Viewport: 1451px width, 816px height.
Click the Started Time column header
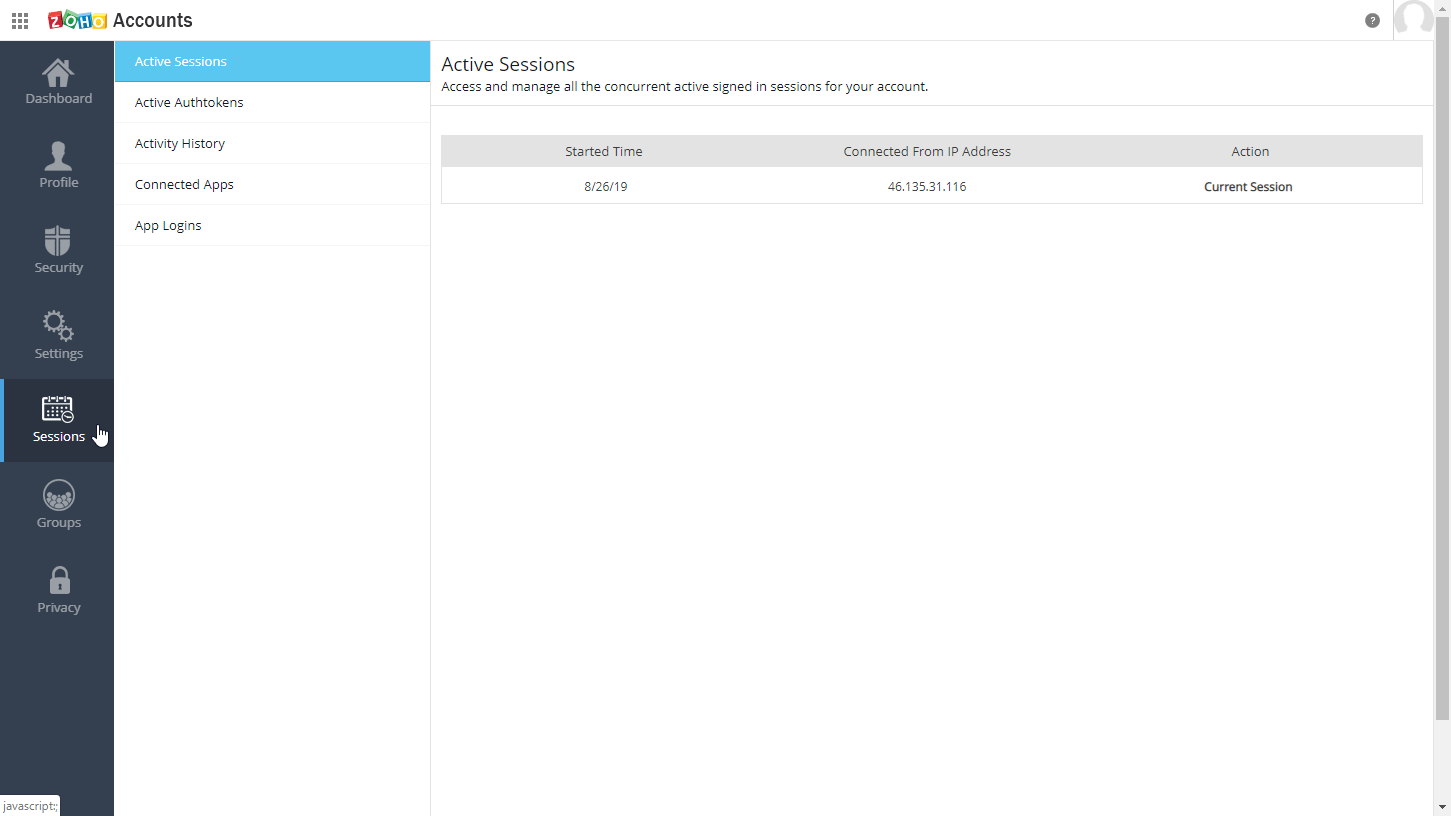tap(604, 151)
